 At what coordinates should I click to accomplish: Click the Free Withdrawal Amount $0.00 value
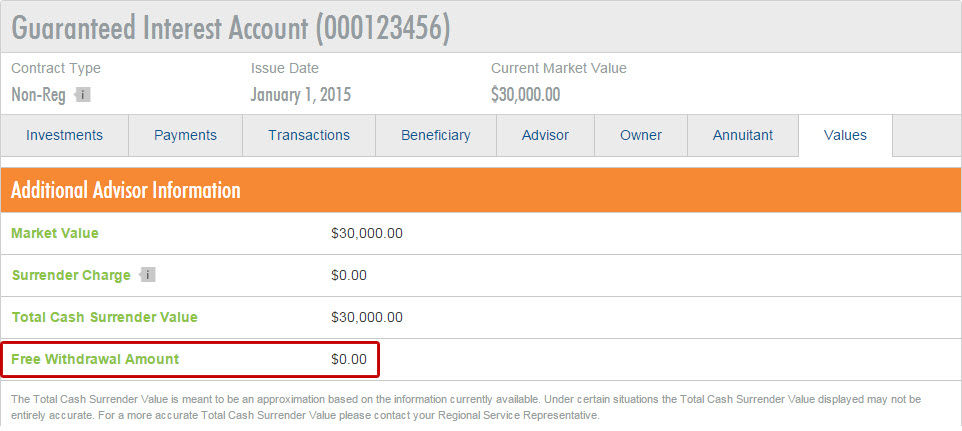[x=349, y=359]
